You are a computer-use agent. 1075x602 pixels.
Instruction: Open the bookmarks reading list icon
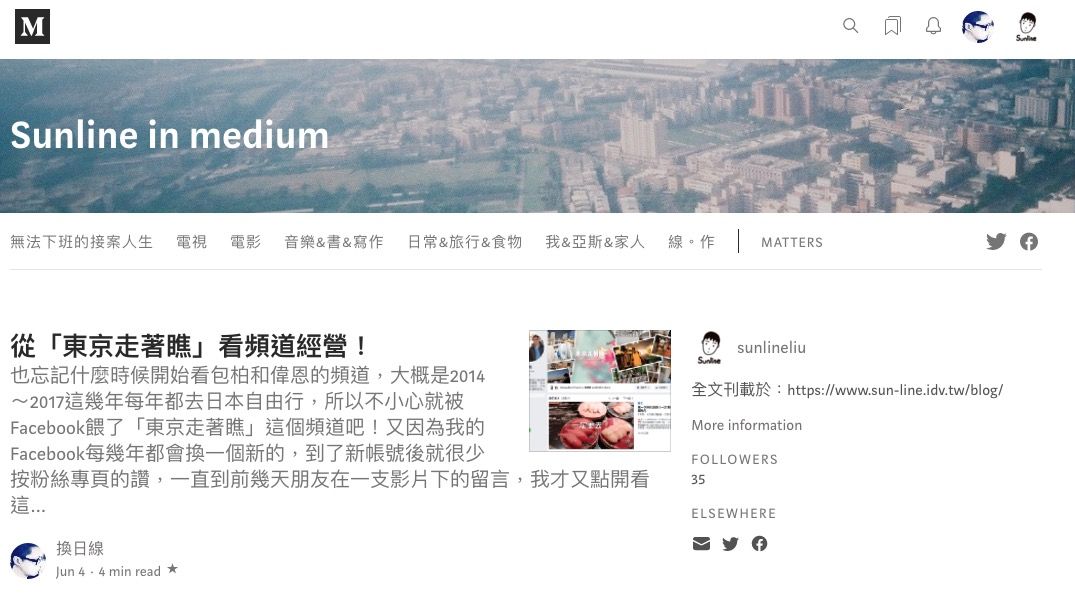click(892, 26)
